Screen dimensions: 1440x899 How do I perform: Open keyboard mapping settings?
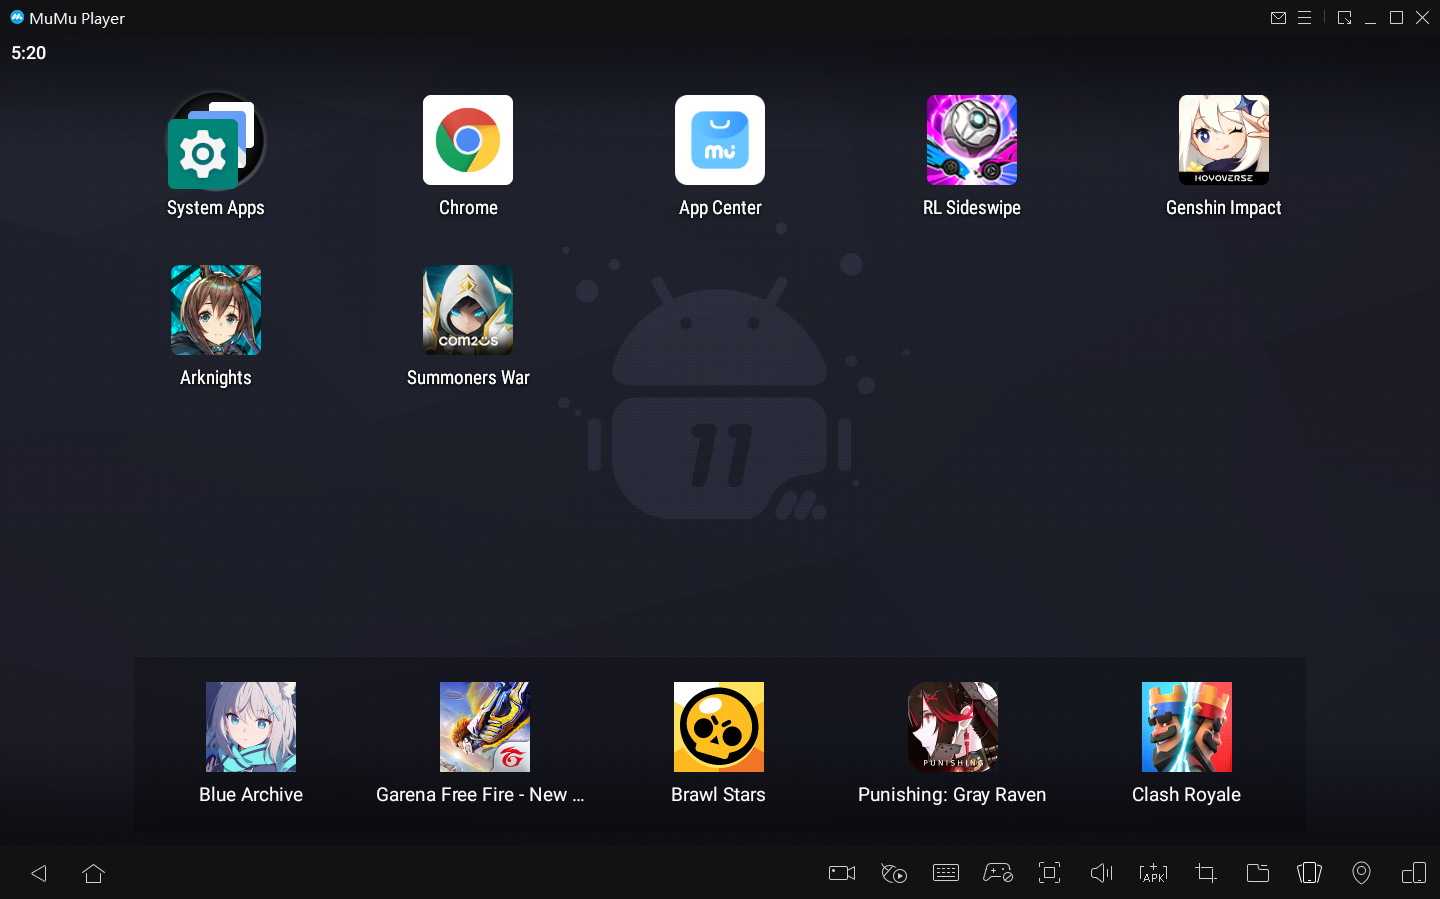click(x=946, y=873)
